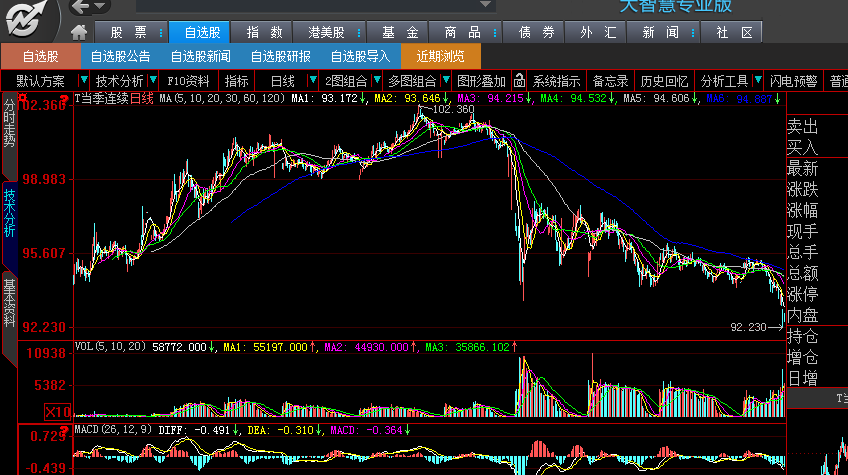Expand the 2图组合 dropdown arrow
Viewport: 848px width, 475px height.
point(377,81)
